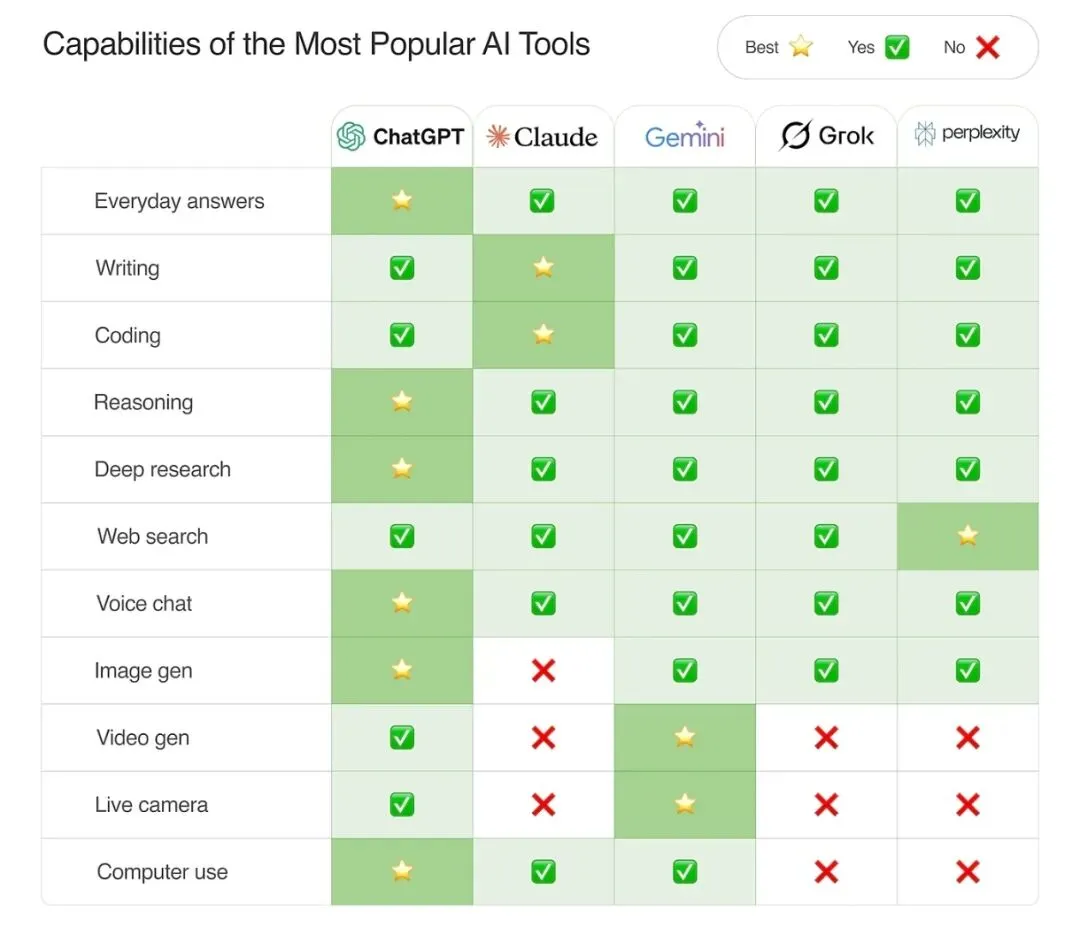This screenshot has width=1080, height=928.
Task: Click the red X for Claude Image gen
Action: tap(543, 671)
